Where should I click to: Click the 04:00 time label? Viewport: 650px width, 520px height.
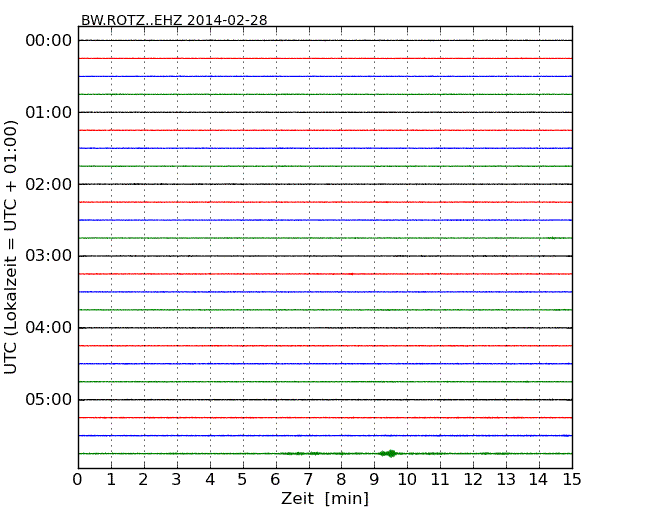(x=49, y=328)
